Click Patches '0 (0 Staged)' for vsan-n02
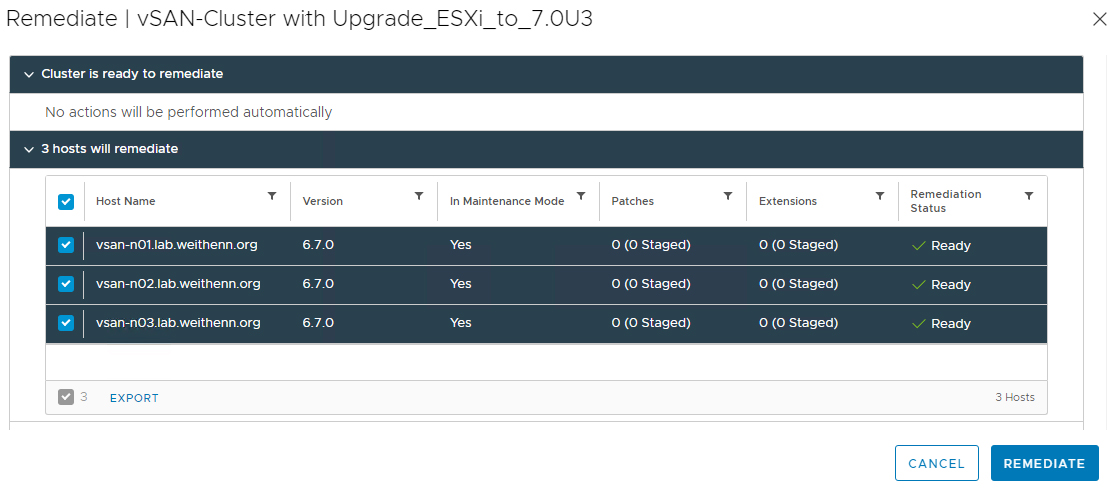Screen dimensions: 1107x488 (651, 284)
